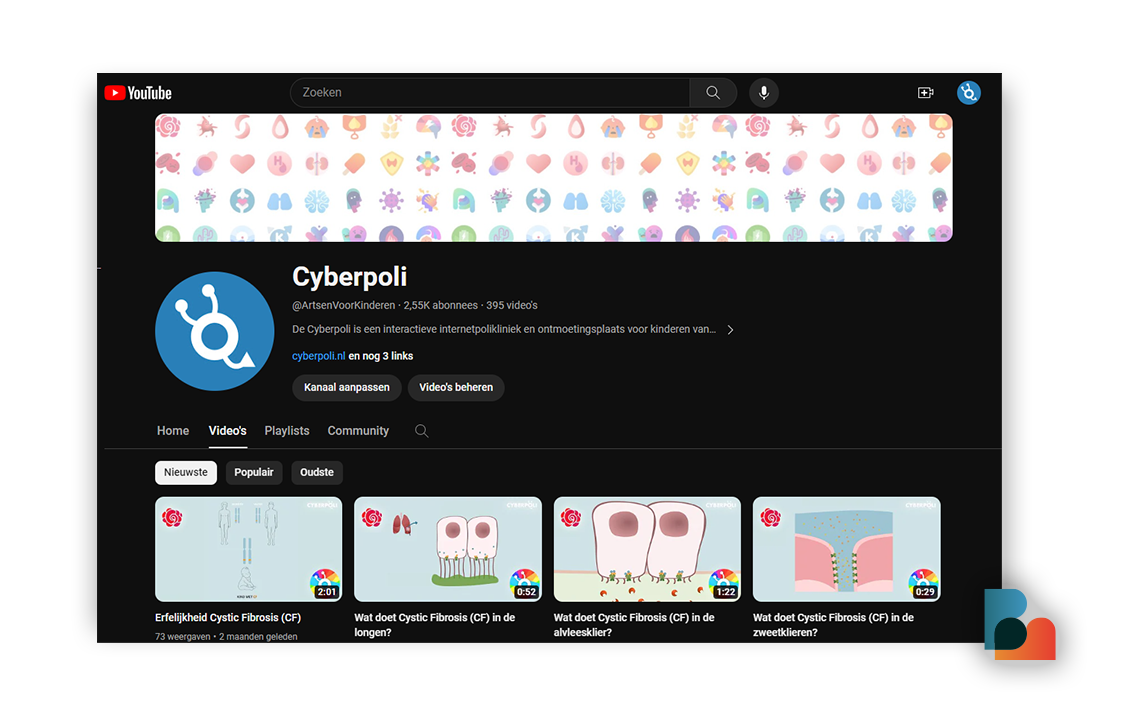1130x716 pixels.
Task: Open the Playlists tab
Action: pos(287,431)
